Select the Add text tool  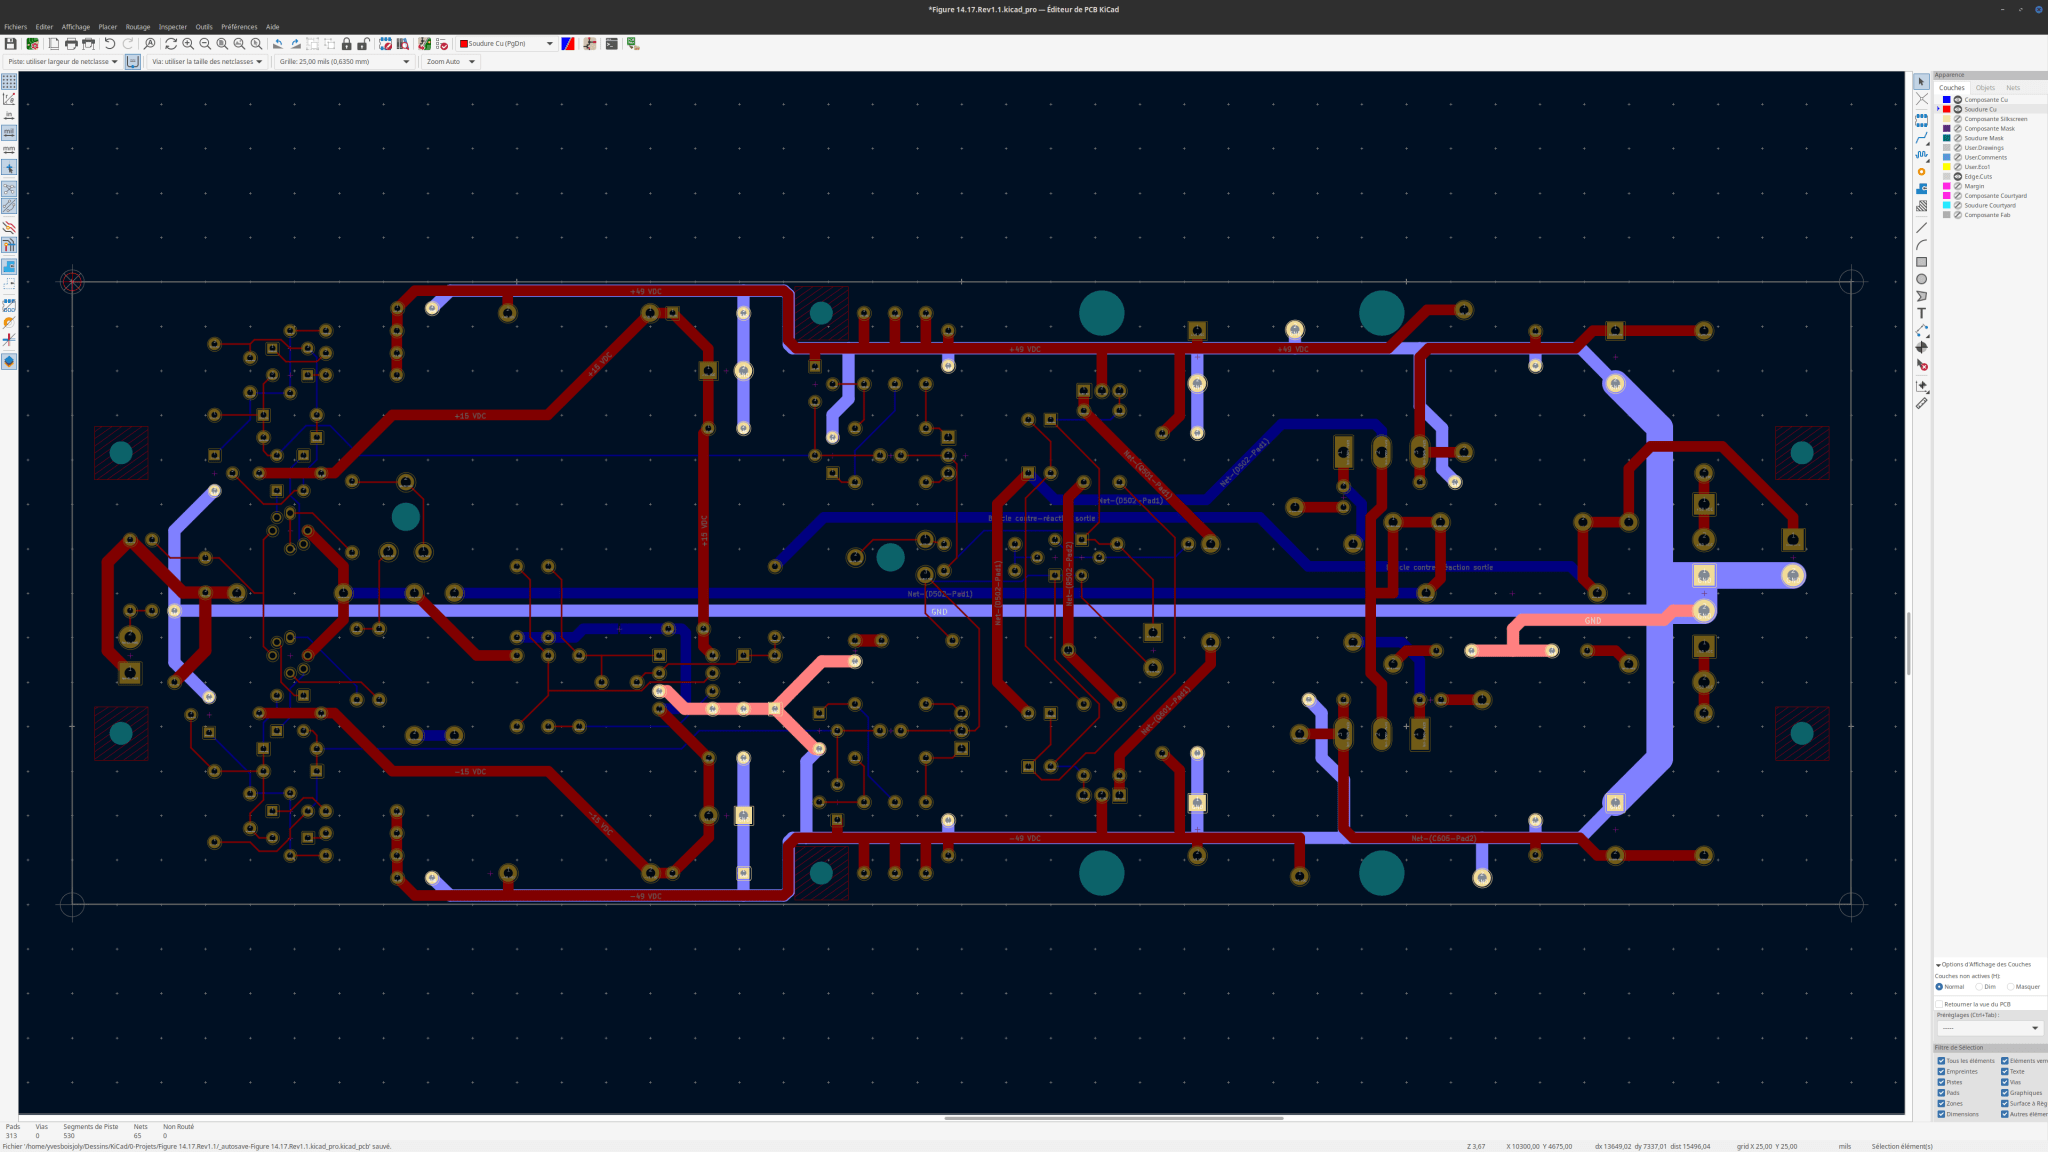[x=1921, y=313]
